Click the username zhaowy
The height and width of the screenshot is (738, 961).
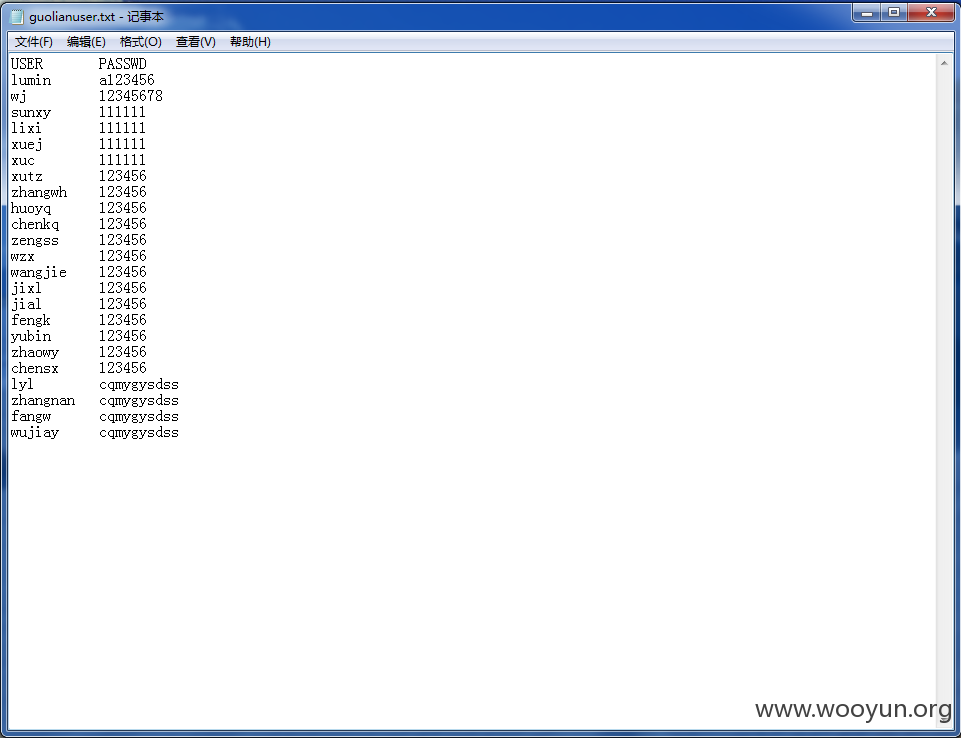35,352
